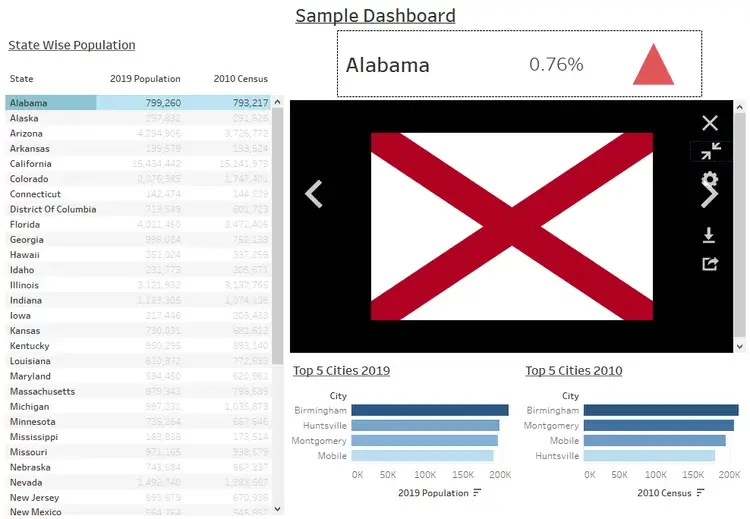Screen dimensions: 750x519
Task: Select Connecticut in state list
Action: pos(35,194)
